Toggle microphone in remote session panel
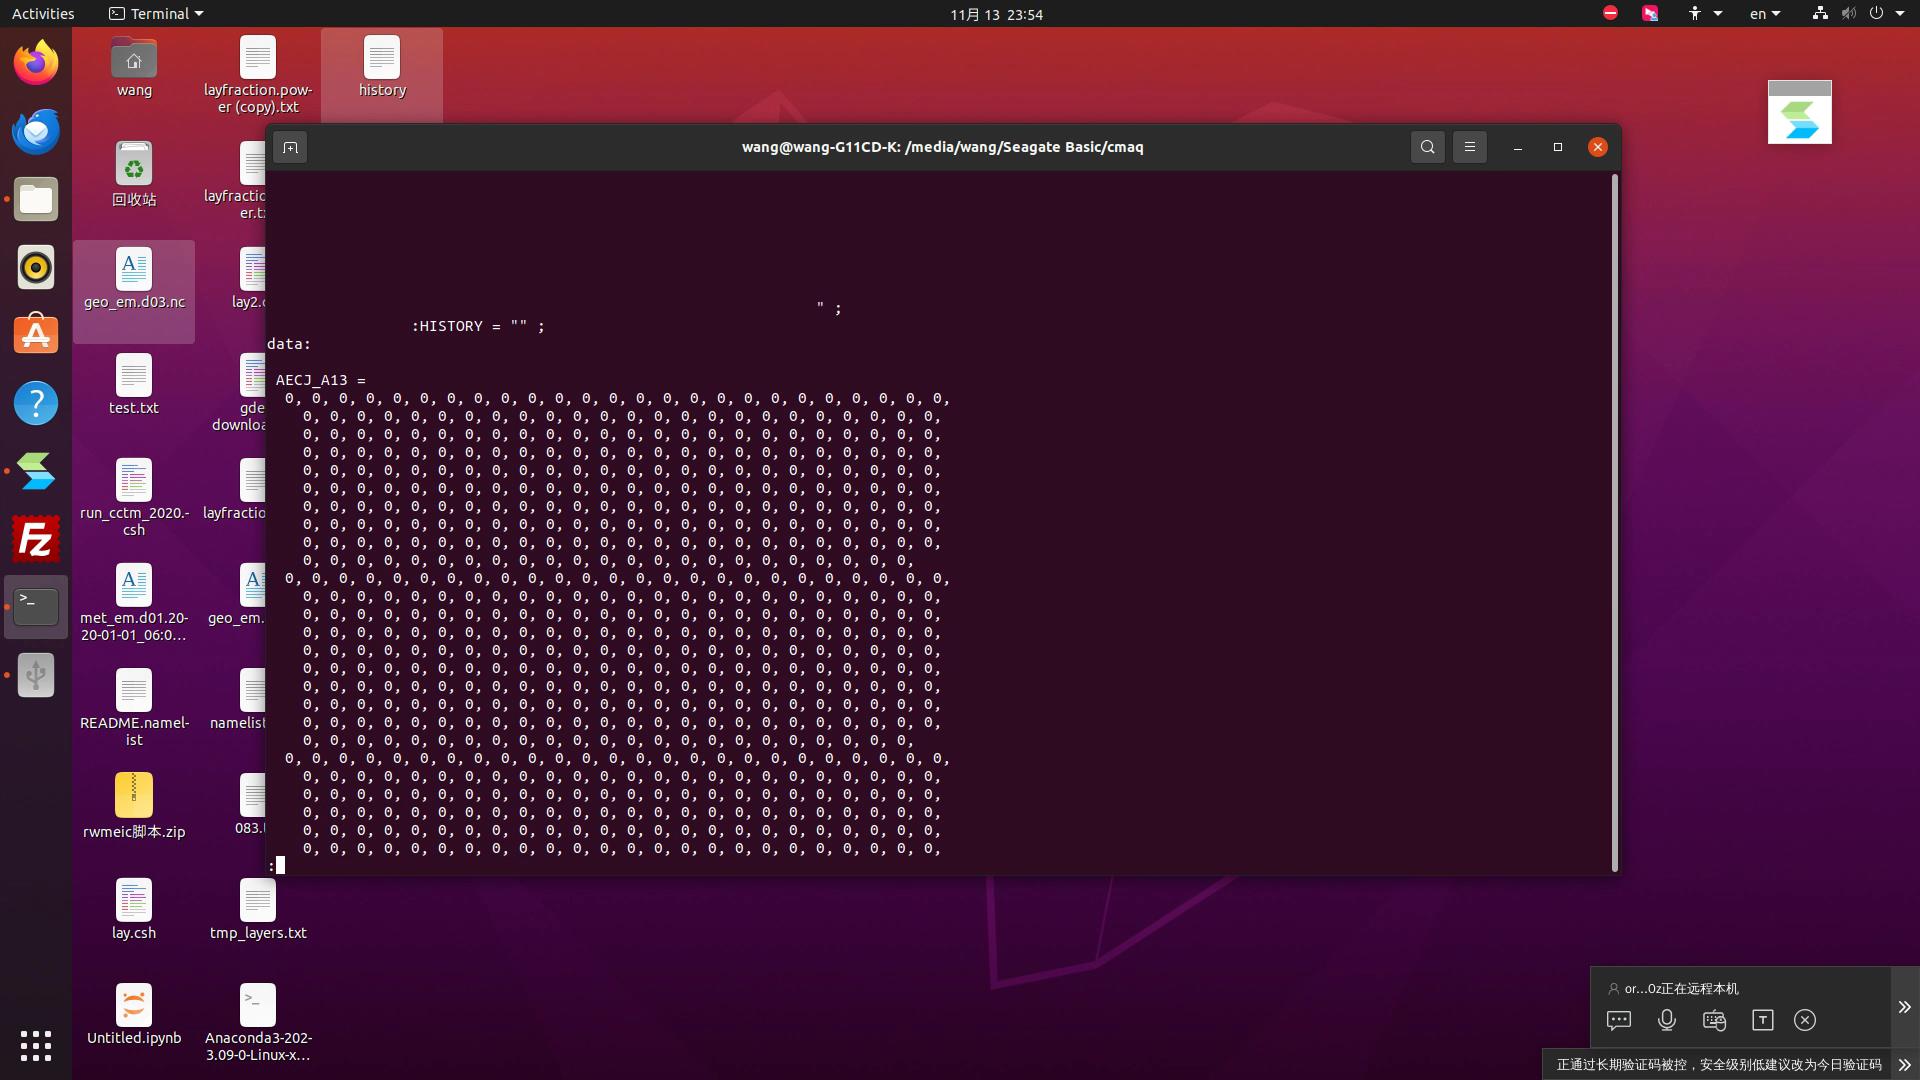 (x=1666, y=1020)
